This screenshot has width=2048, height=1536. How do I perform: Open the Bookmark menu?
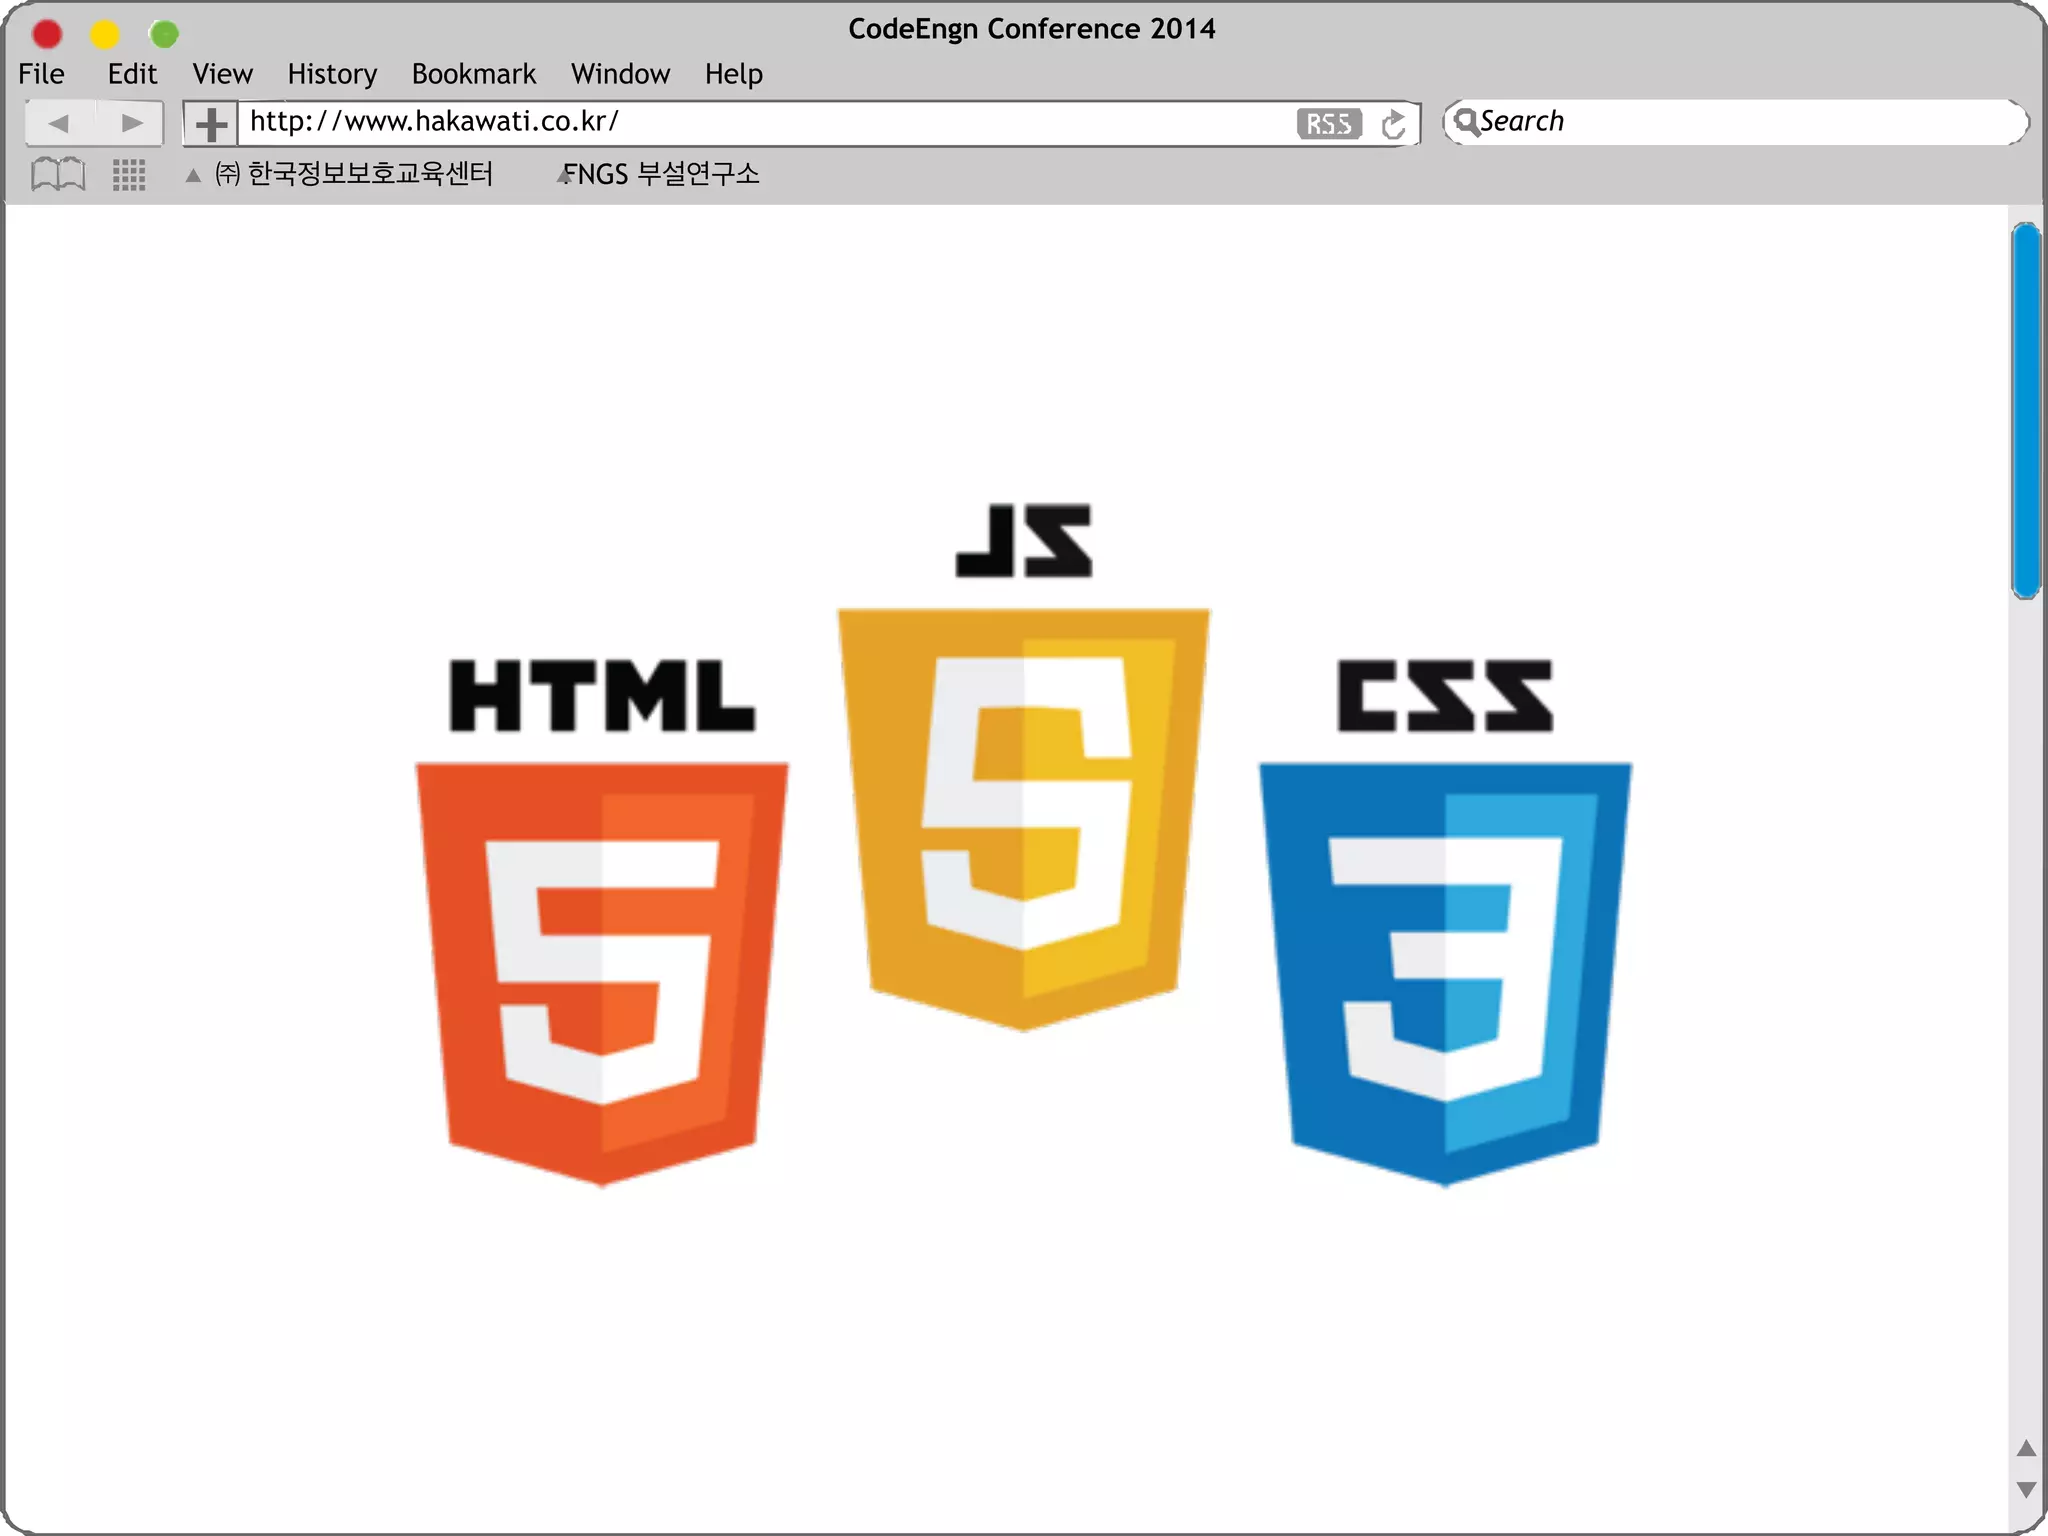[474, 74]
